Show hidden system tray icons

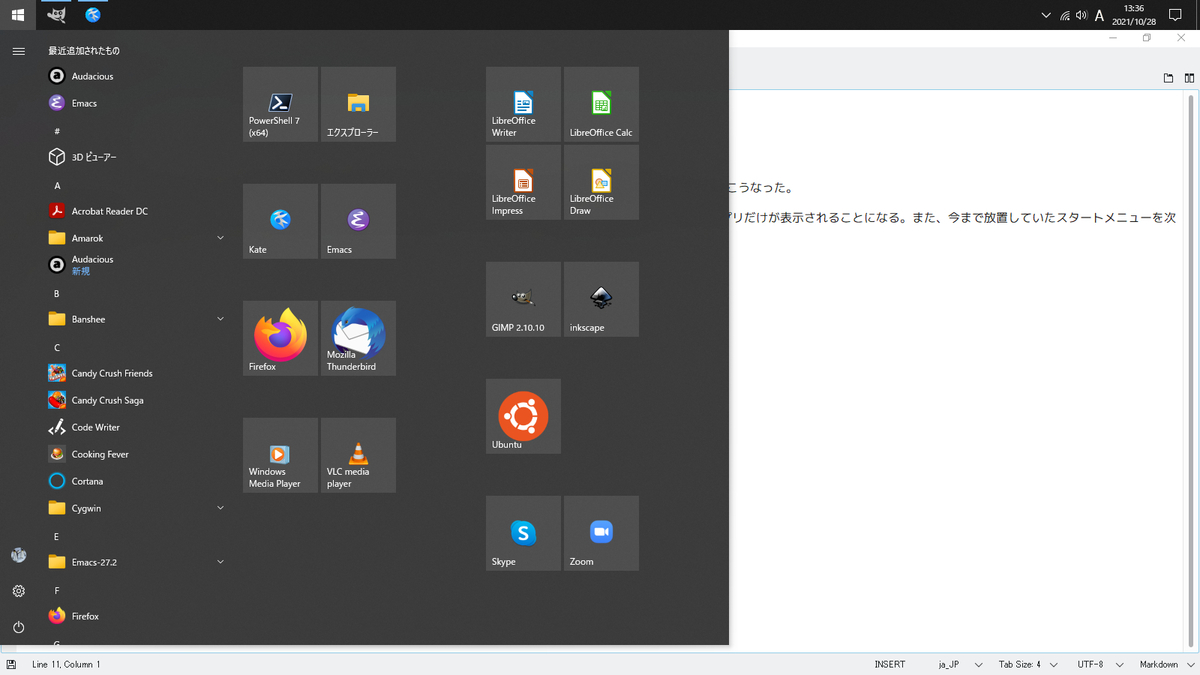(x=1046, y=15)
